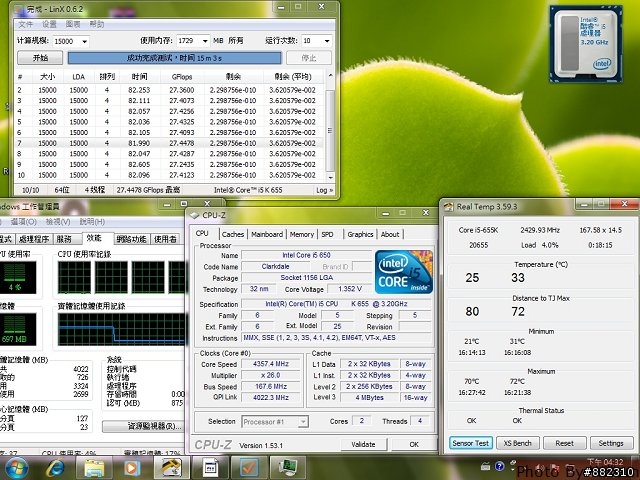640x480 pixels.
Task: Open Settings in Real Temp
Action: click(x=611, y=443)
